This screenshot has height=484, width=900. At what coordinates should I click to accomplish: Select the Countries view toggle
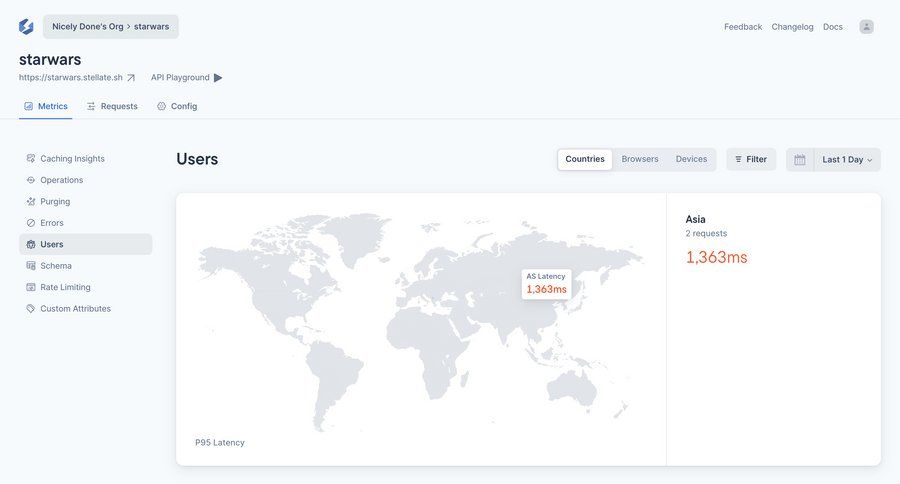click(x=585, y=159)
